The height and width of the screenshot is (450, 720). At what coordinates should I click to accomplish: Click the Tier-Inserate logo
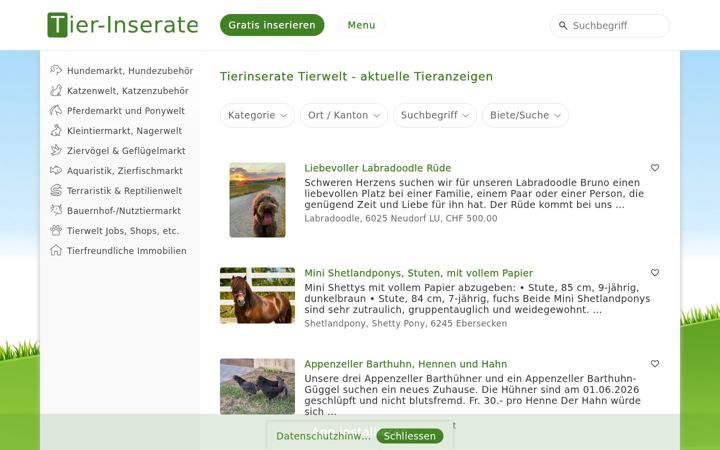[x=123, y=25]
